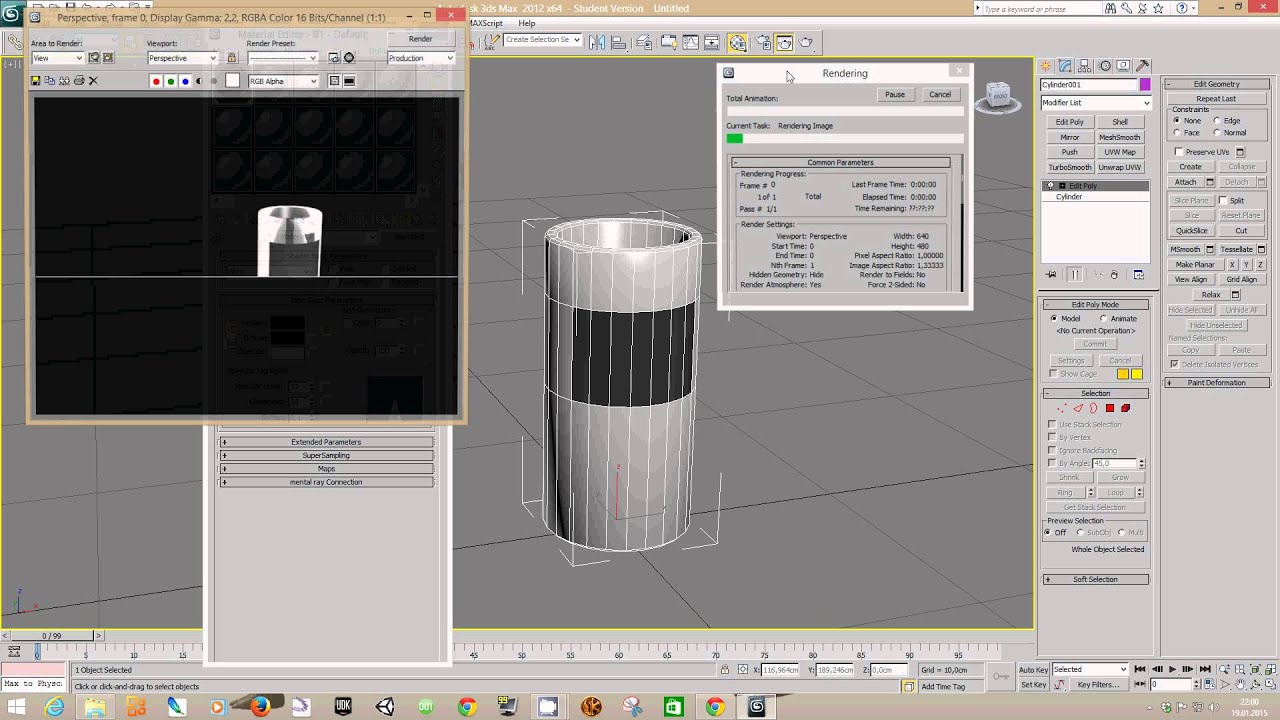Click the Key Filters button
Viewport: 1280px width, 720px height.
click(1098, 685)
